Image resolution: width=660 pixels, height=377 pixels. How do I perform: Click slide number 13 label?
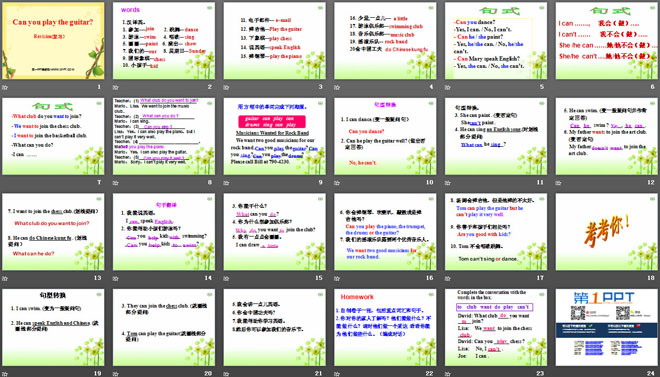[x=97, y=278]
